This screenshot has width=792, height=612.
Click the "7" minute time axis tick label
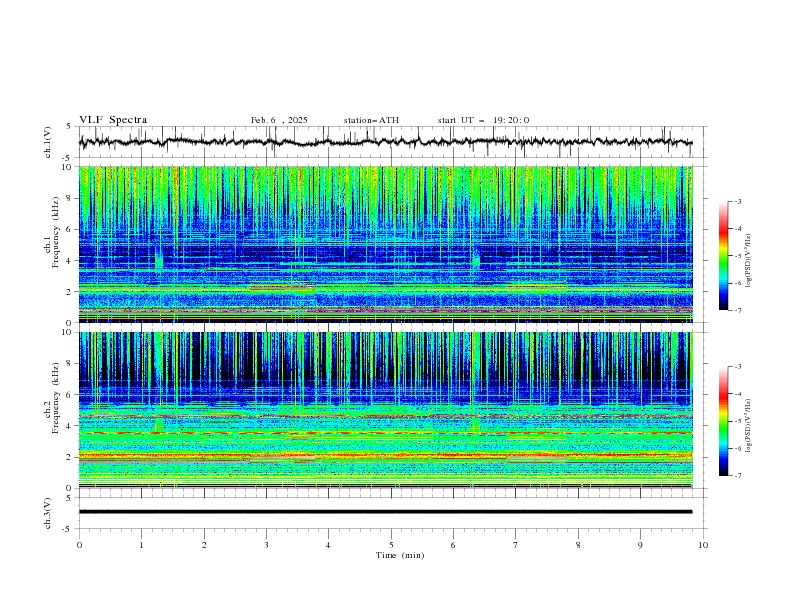pos(515,545)
